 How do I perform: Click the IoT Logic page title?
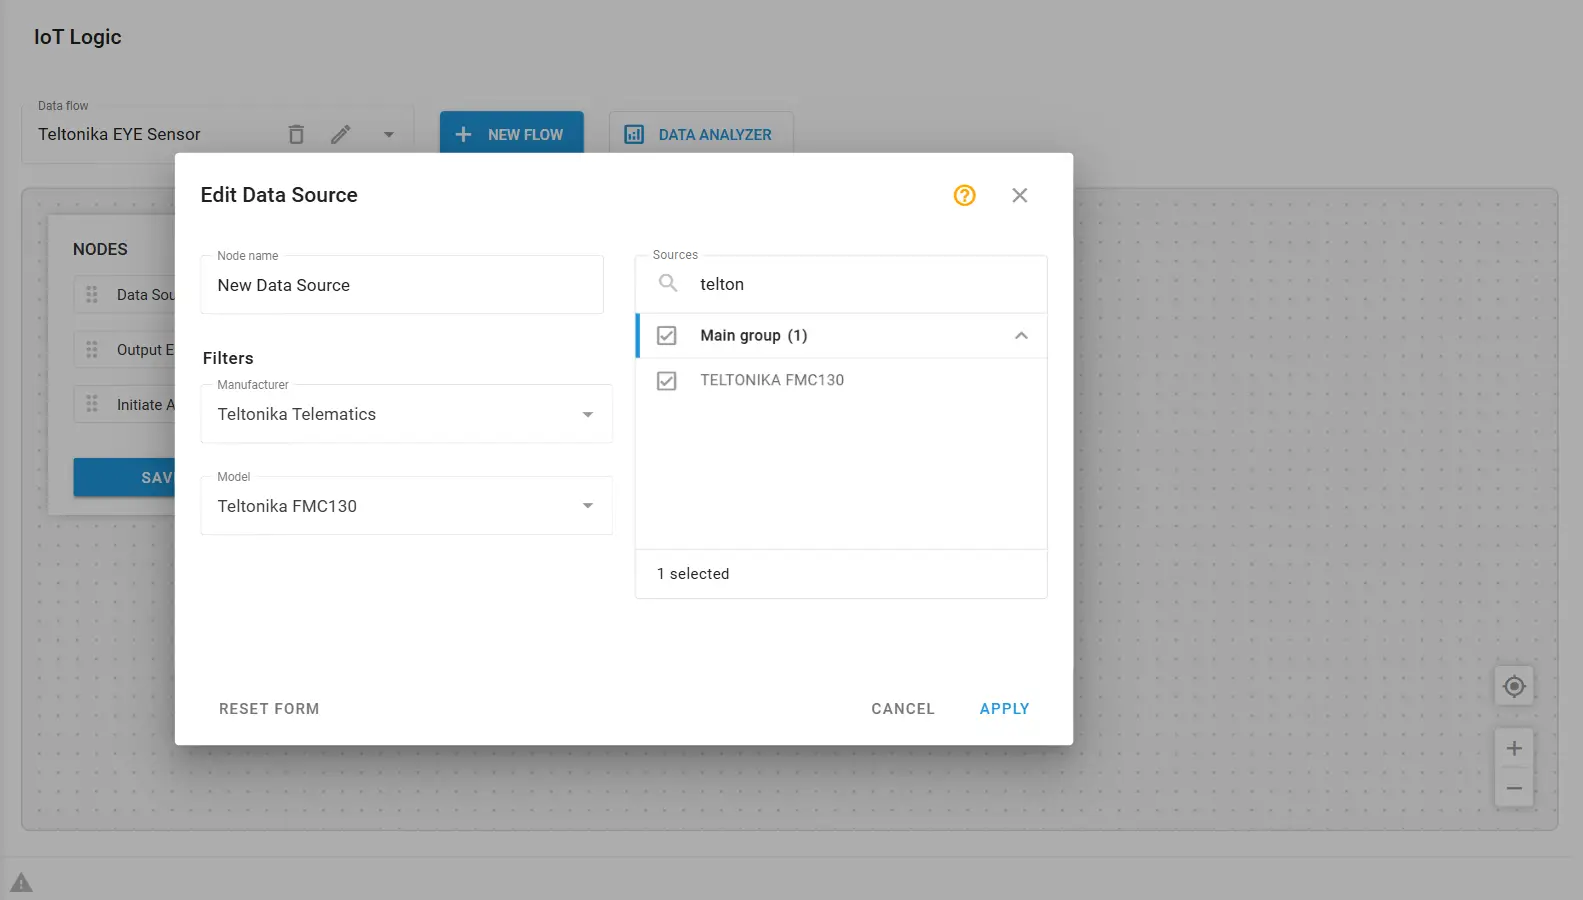pos(78,37)
